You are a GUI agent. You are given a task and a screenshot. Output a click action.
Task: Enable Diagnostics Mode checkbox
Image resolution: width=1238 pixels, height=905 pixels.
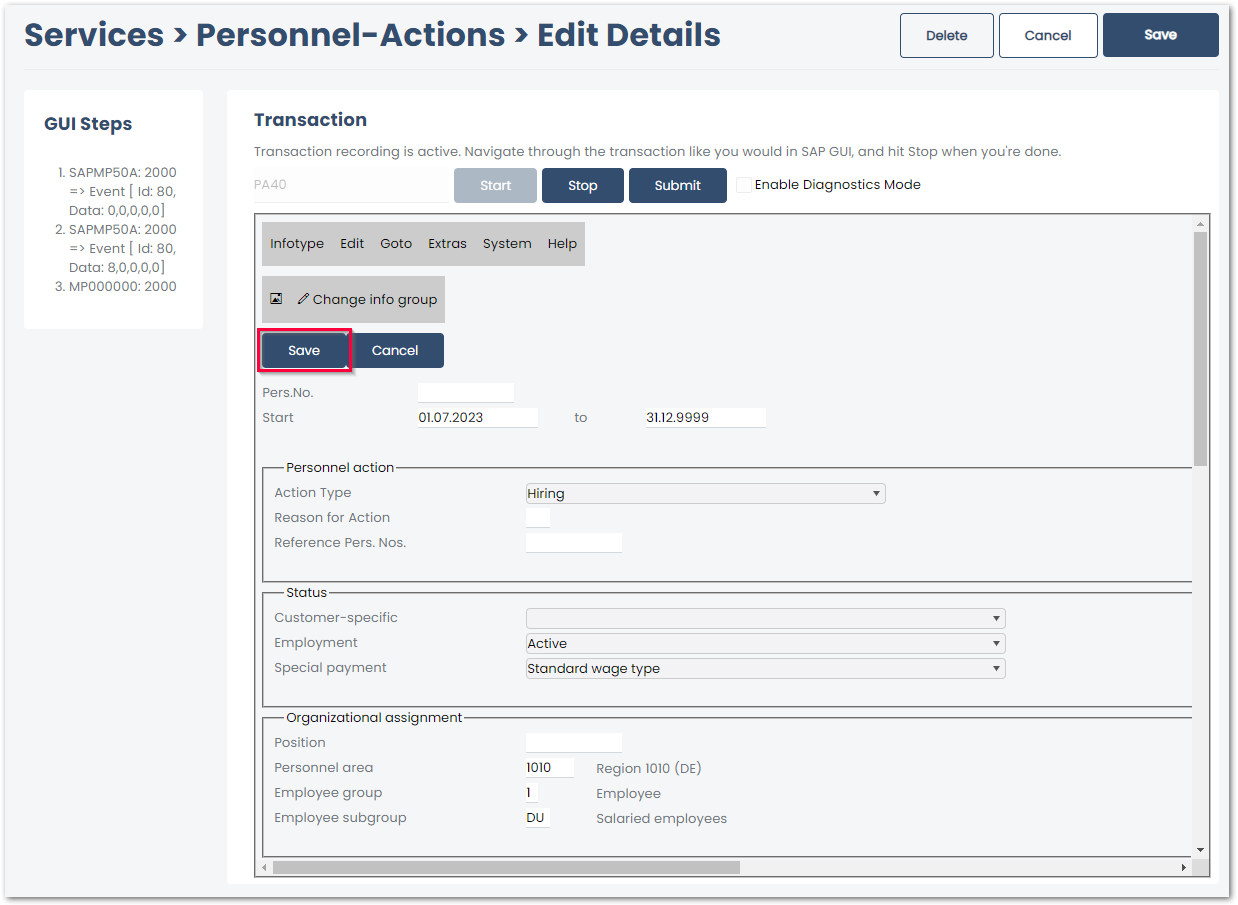coord(744,185)
